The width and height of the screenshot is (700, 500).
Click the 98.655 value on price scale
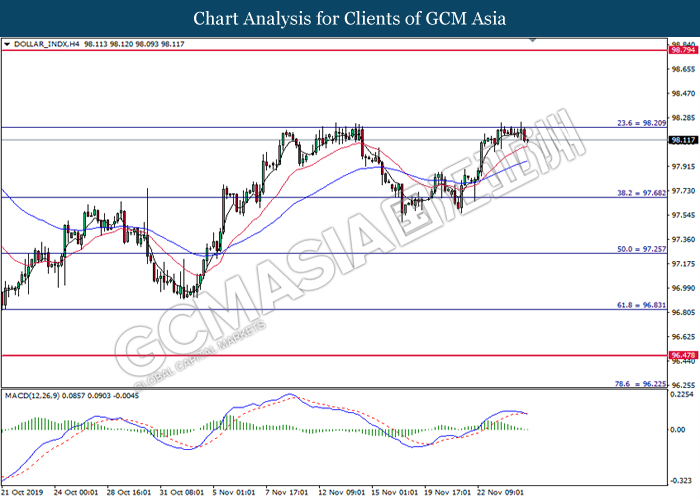point(682,69)
